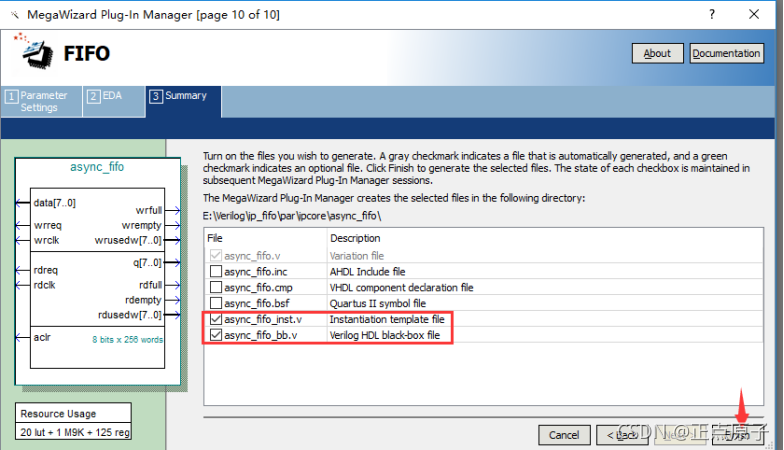This screenshot has width=784, height=450.
Task: Click the async_fifo block diagram title
Action: (97, 166)
